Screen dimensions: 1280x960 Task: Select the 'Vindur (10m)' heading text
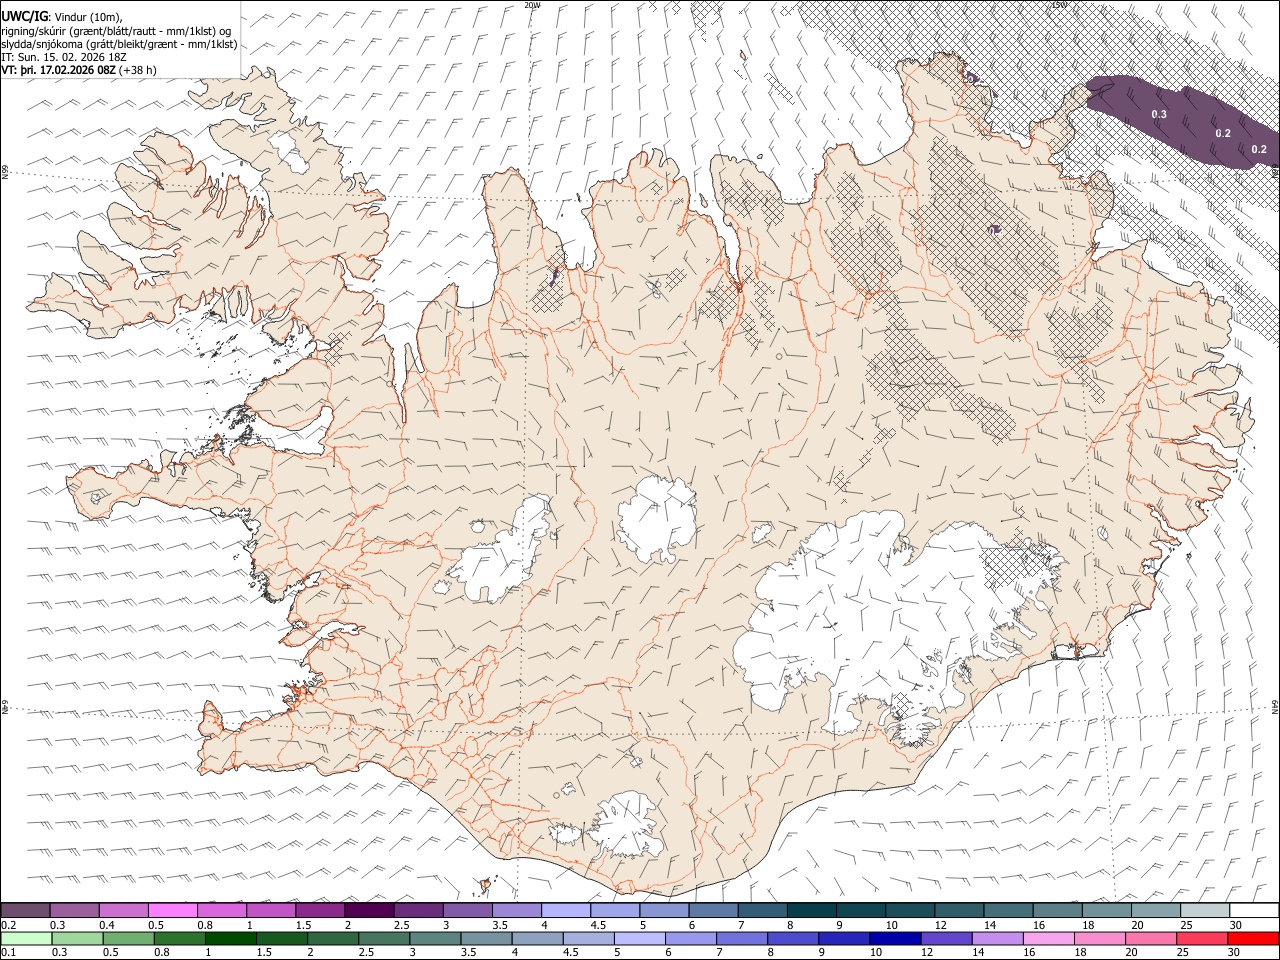coord(87,17)
